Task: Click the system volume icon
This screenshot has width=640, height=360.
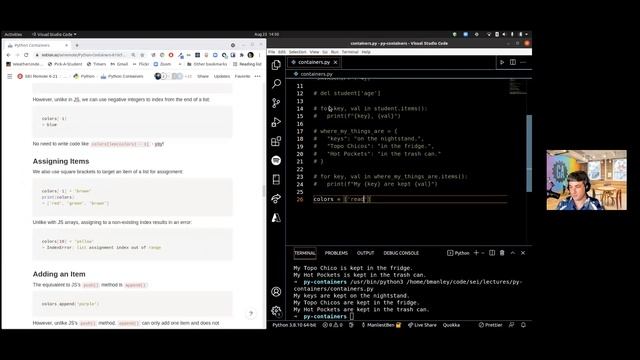Action: [504, 34]
